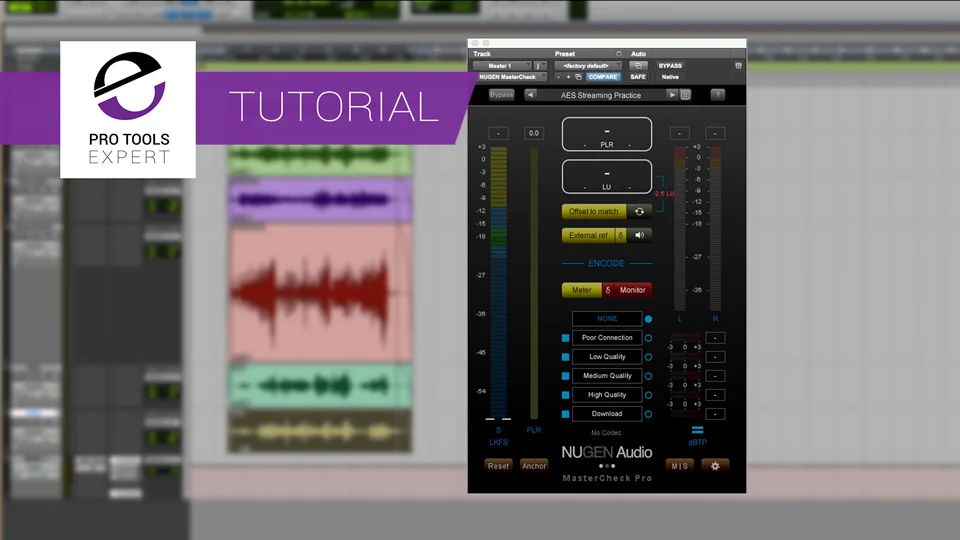
Task: Click the NONE codec slot
Action: point(607,319)
